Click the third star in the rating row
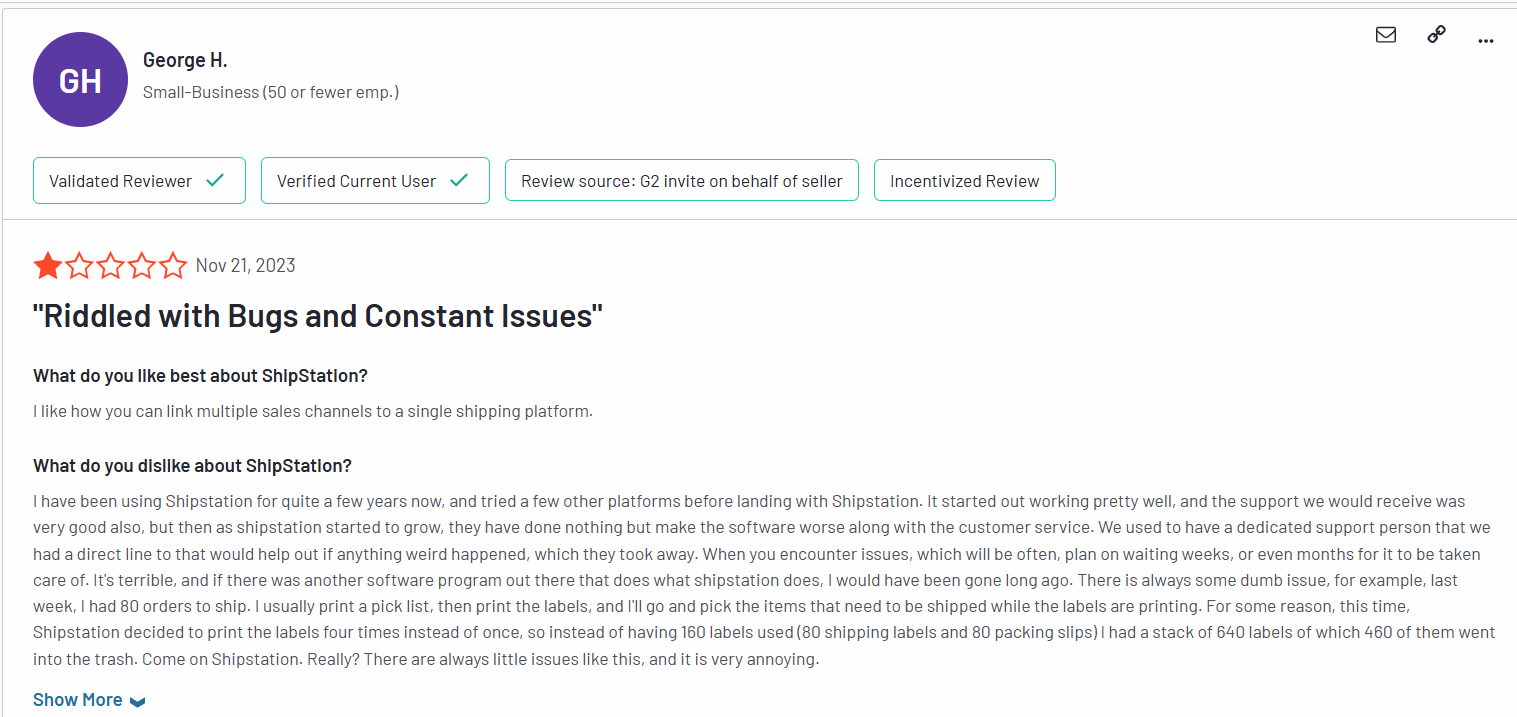 [x=111, y=265]
